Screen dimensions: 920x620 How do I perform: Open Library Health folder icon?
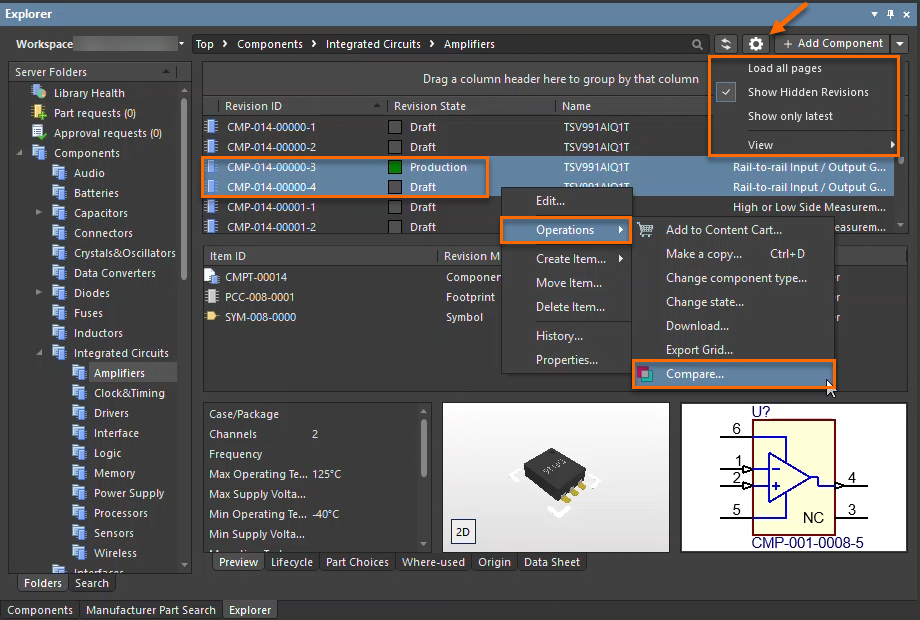pos(39,92)
